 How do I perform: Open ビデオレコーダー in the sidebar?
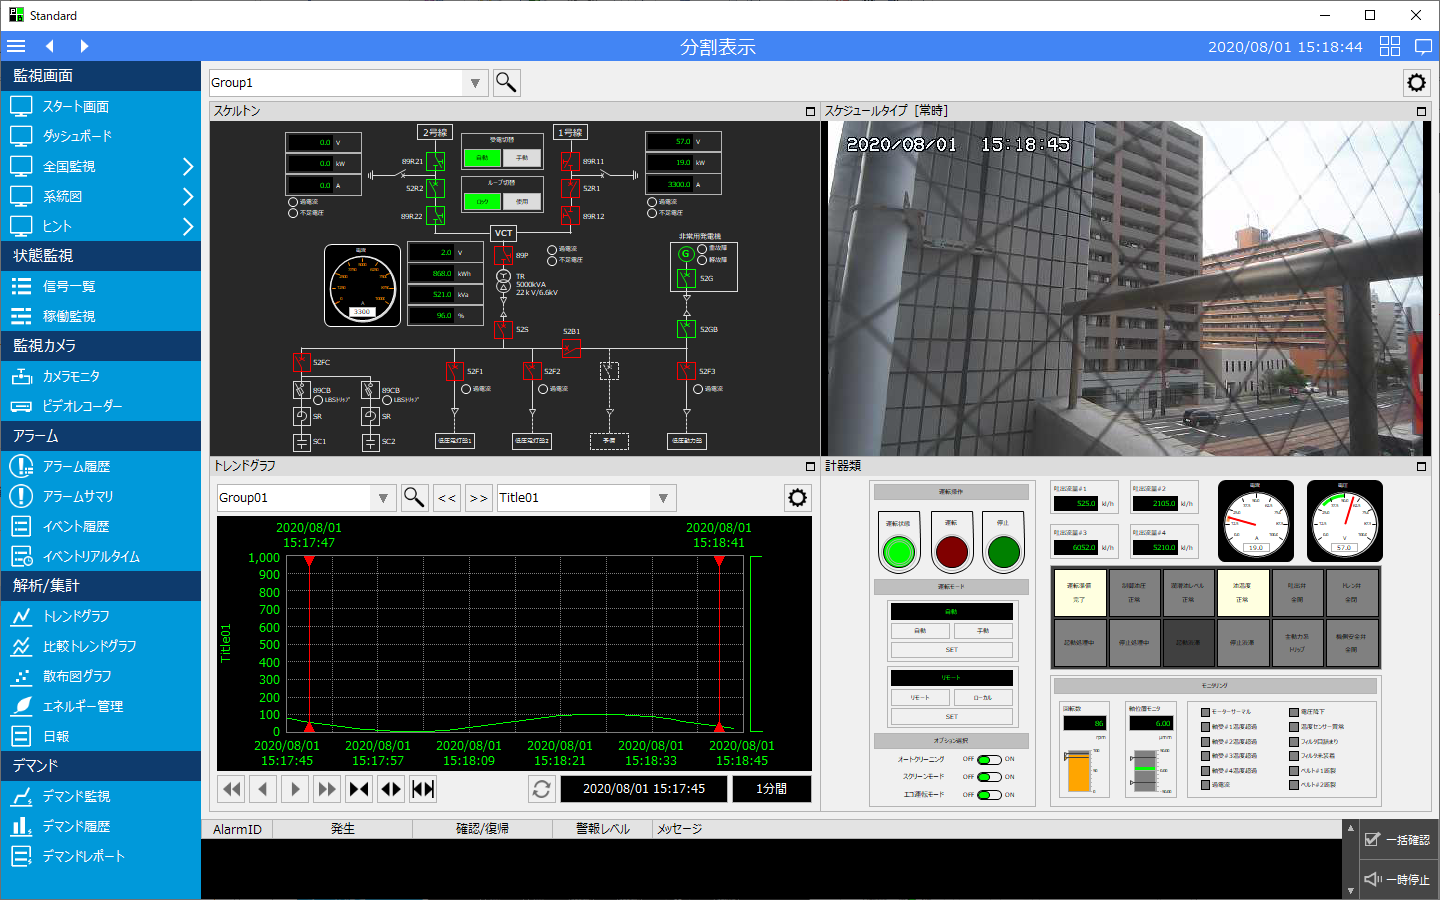[100, 406]
